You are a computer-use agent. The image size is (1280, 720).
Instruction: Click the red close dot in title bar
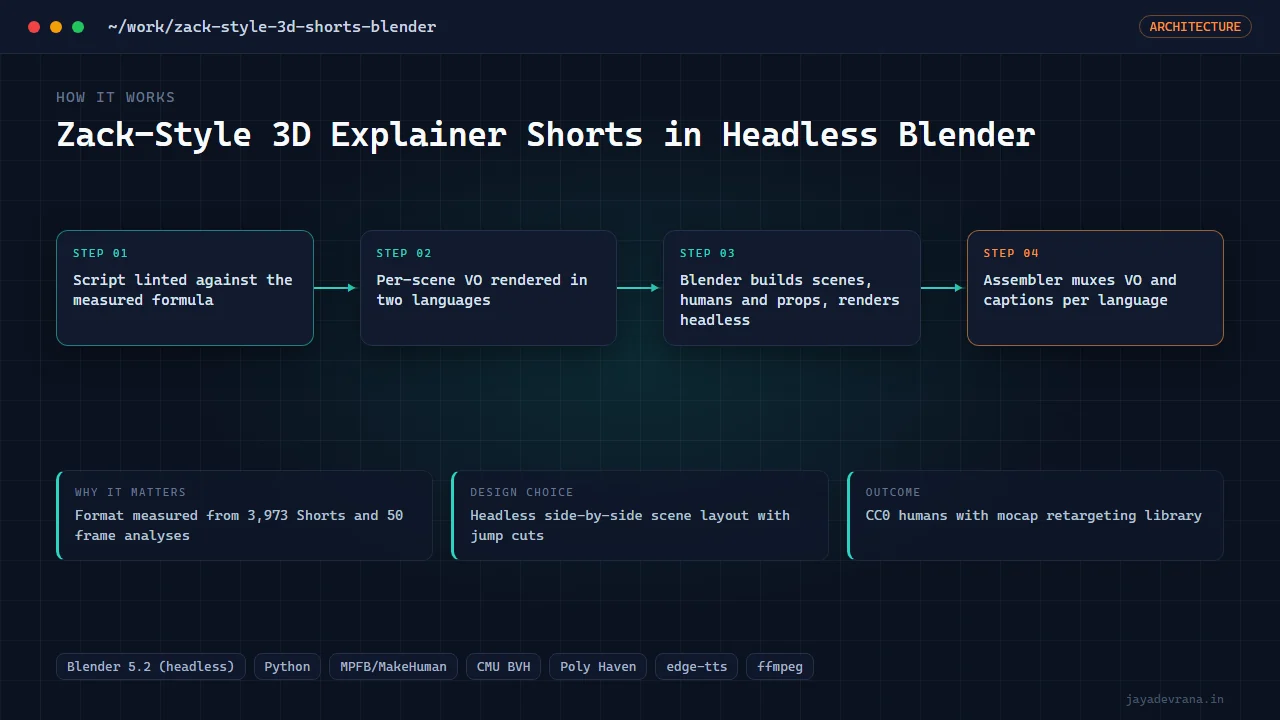pyautogui.click(x=34, y=27)
